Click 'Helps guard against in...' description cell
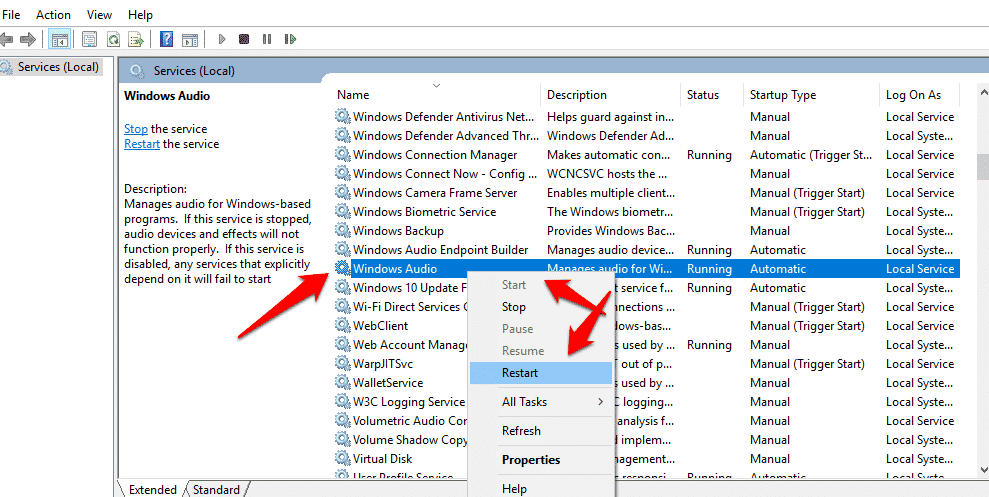 (610, 117)
